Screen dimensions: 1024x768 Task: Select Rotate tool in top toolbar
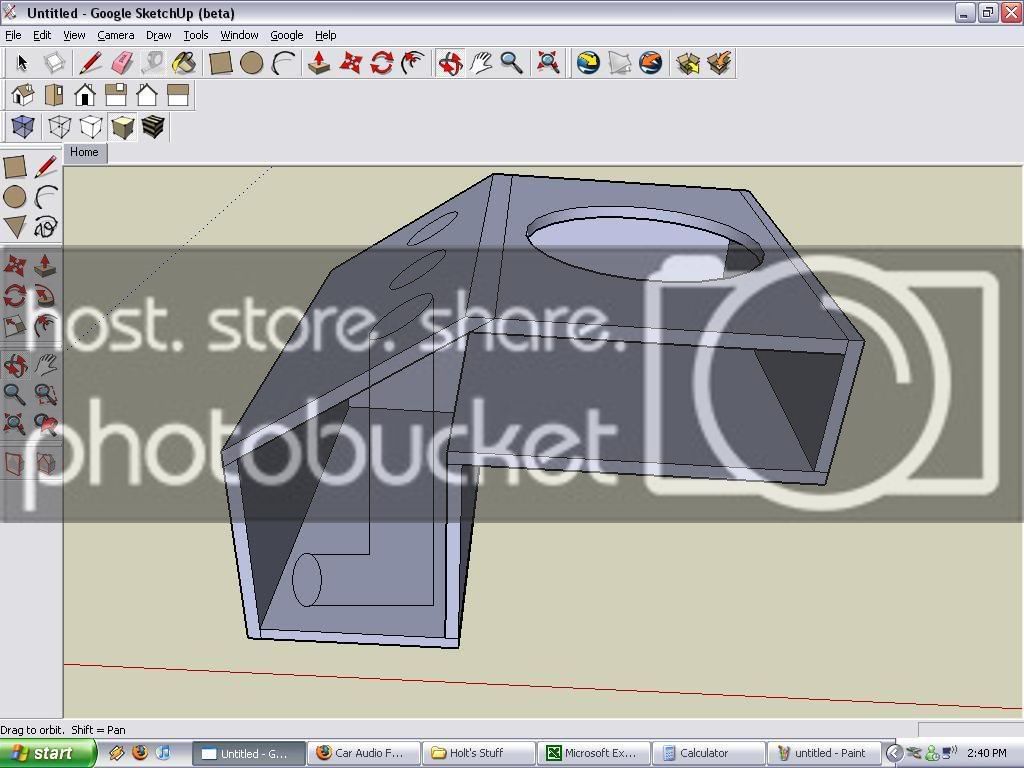pos(382,63)
